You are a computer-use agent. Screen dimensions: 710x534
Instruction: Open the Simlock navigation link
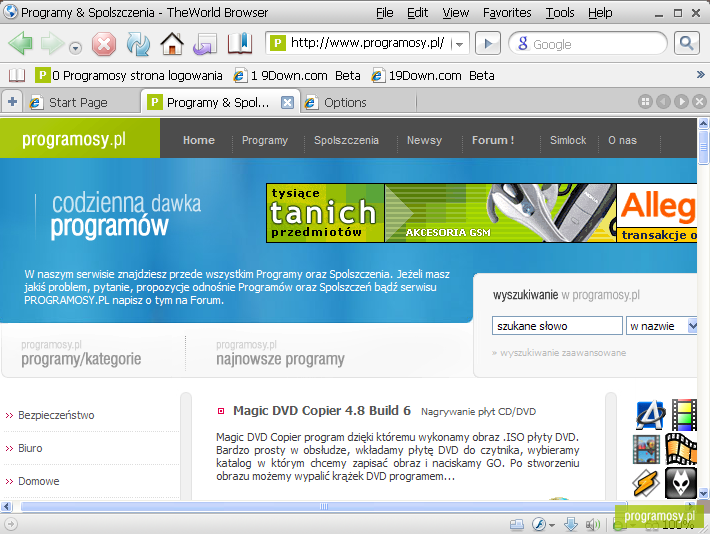(568, 140)
